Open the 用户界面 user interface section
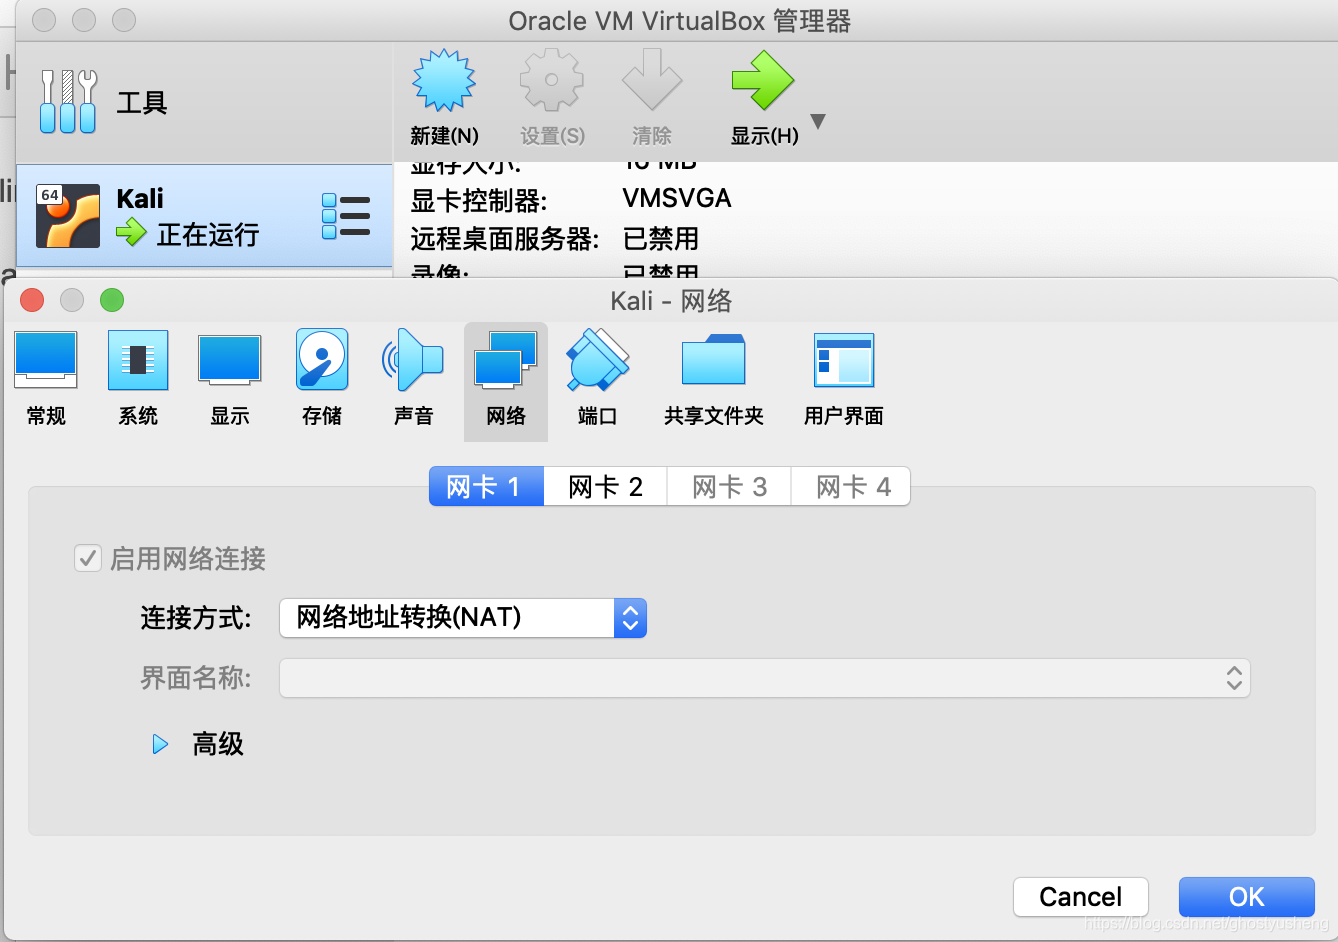 (844, 380)
